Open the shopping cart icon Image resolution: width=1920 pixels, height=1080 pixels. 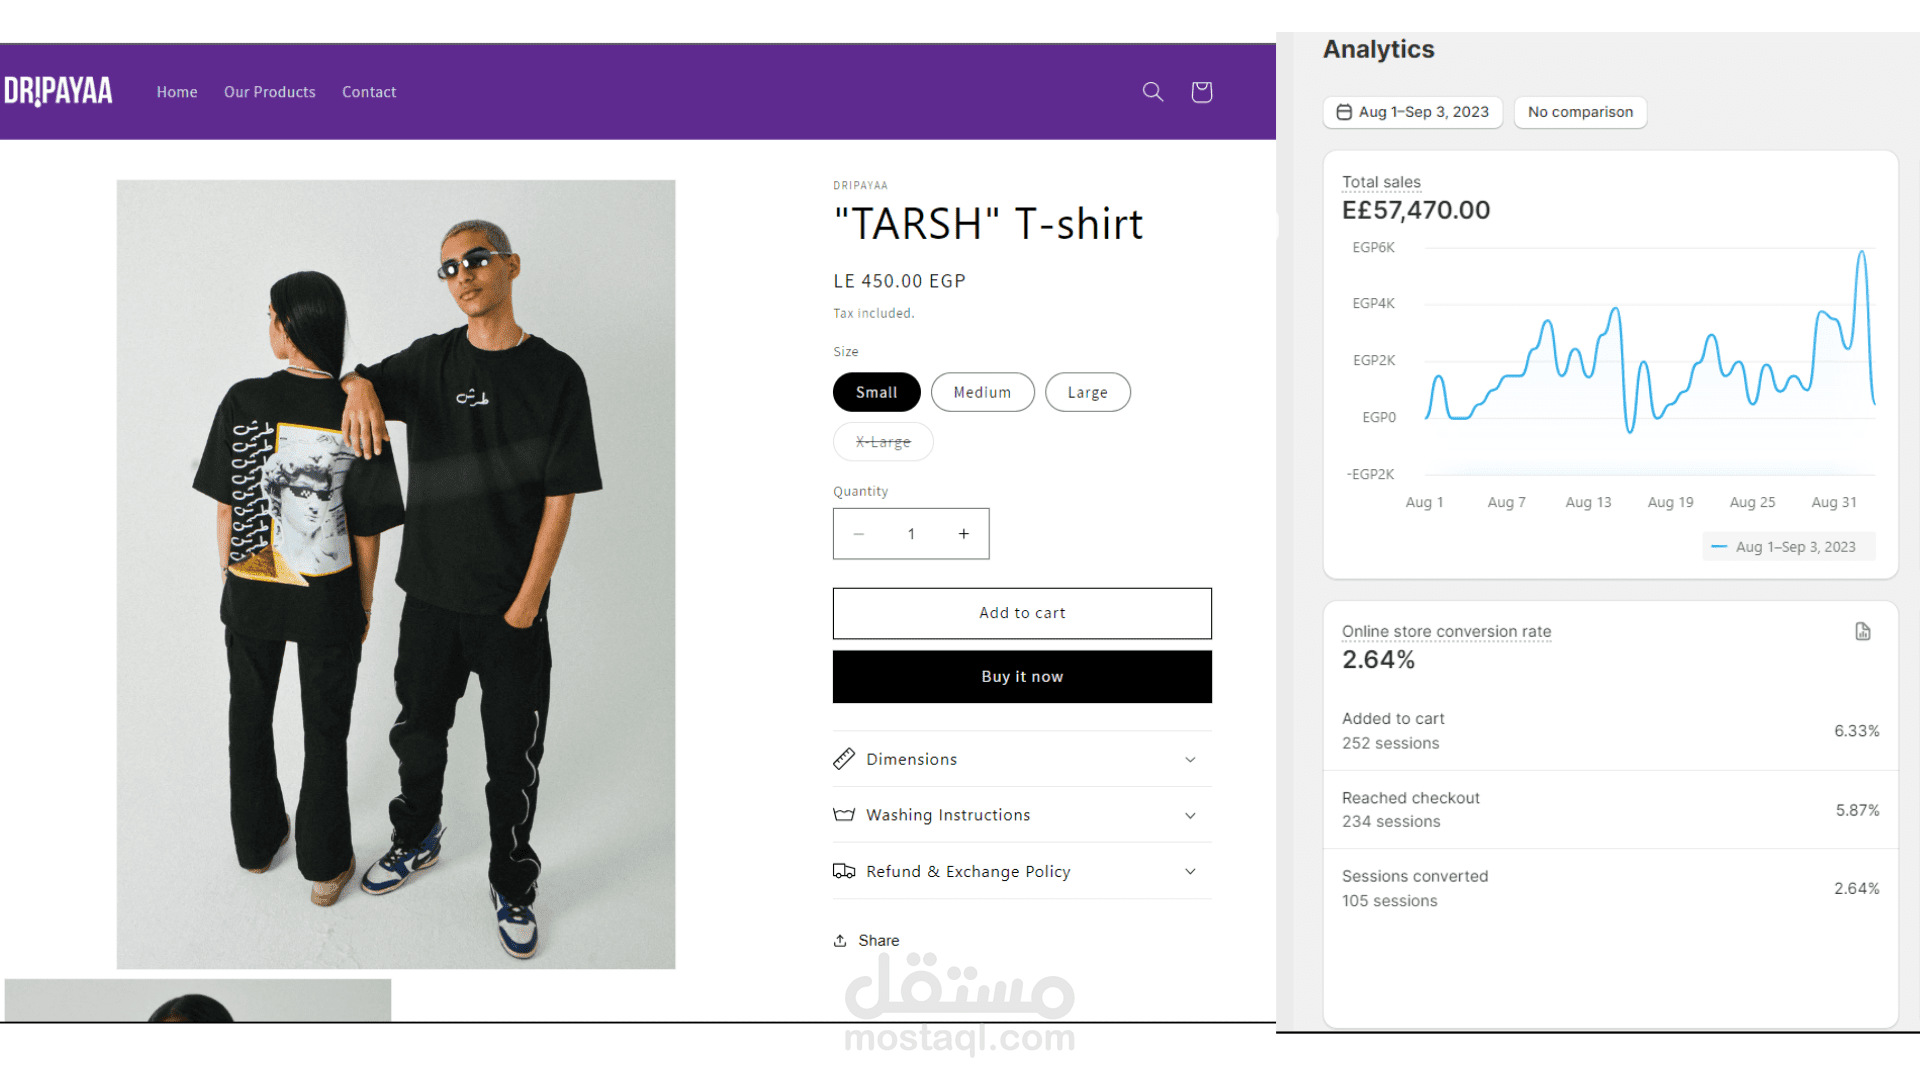[1201, 91]
